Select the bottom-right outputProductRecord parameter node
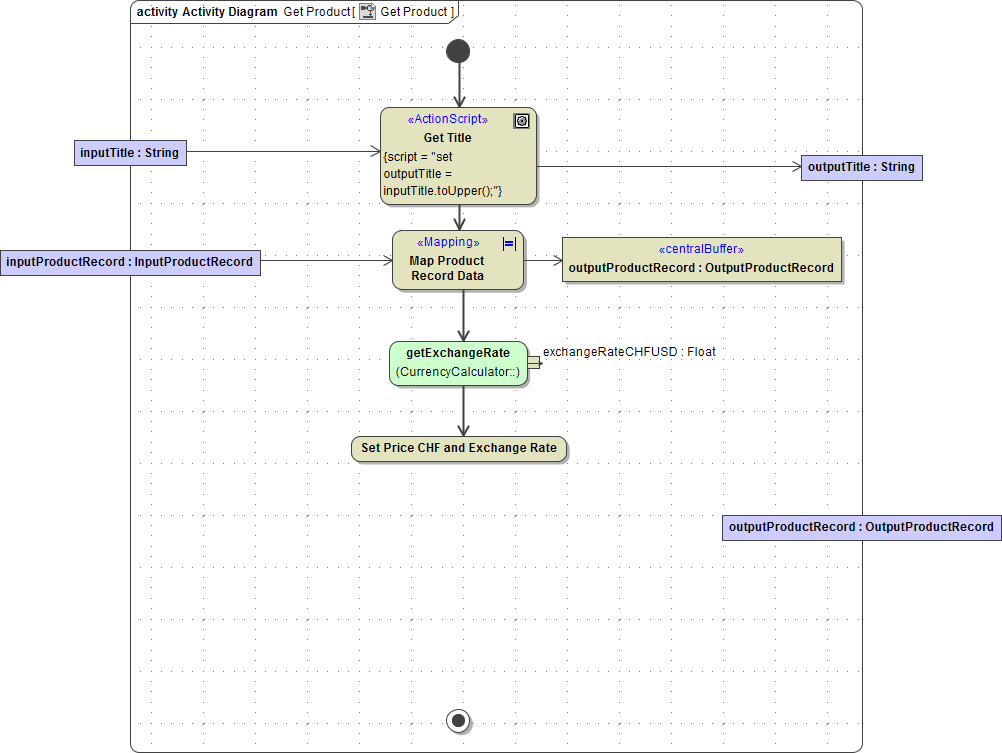 (861, 527)
